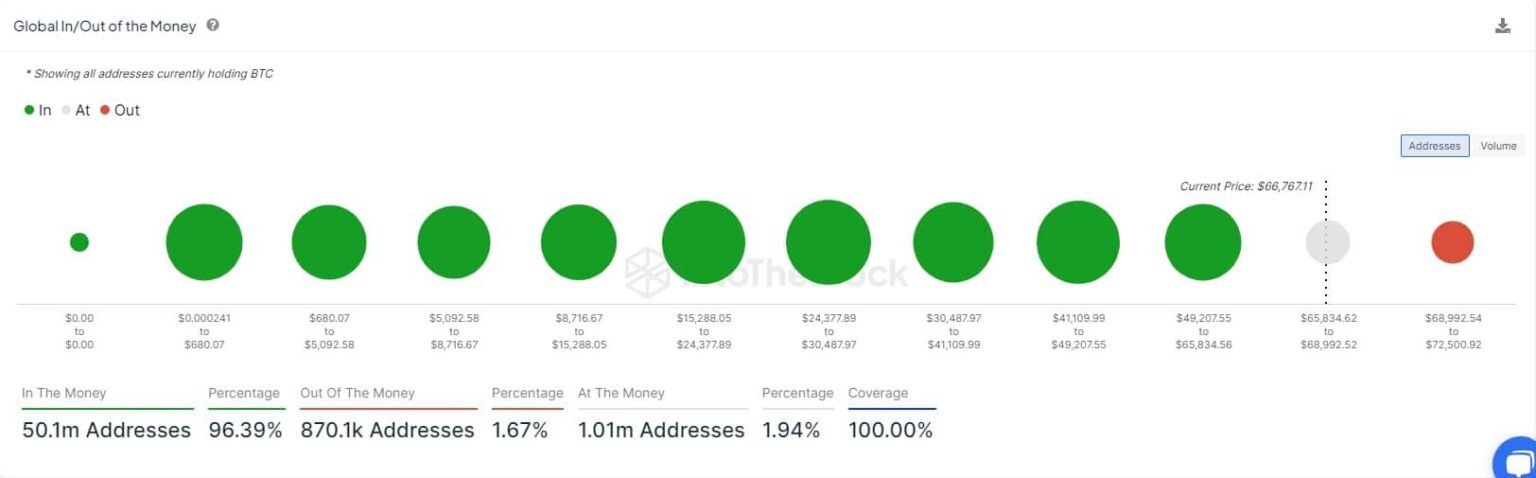The image size is (1536, 478).
Task: Select the Addresses view tab
Action: (x=1434, y=146)
